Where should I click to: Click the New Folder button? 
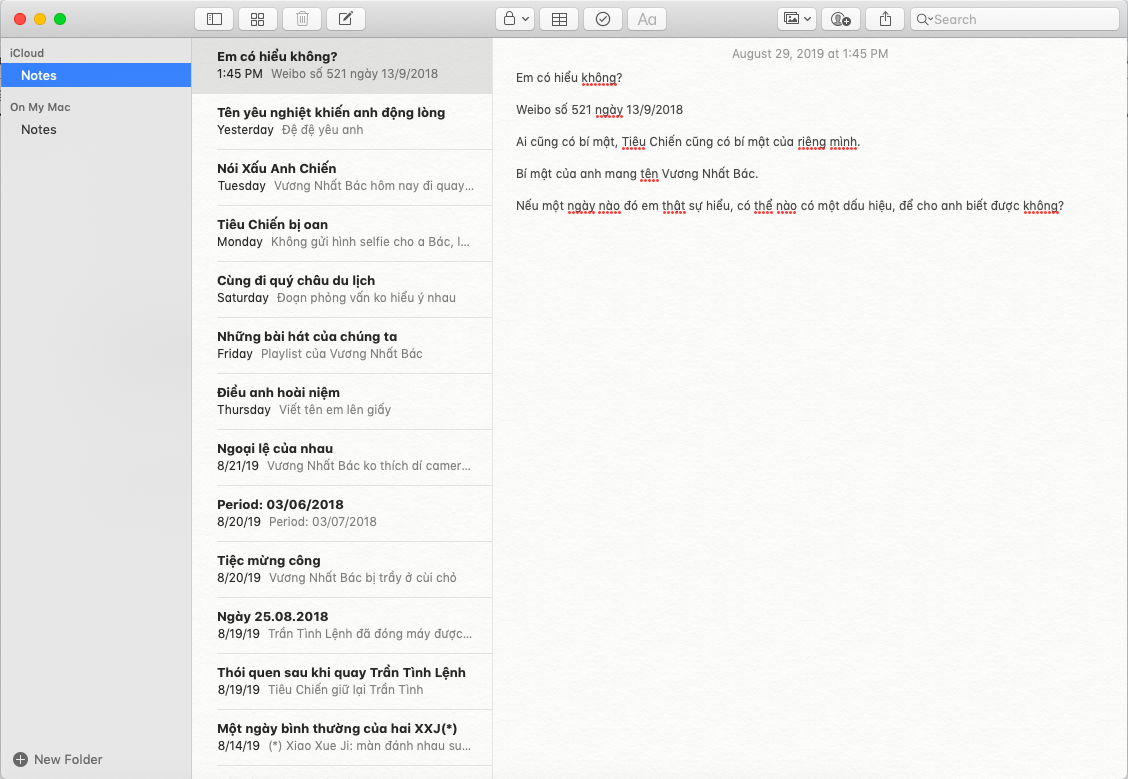click(x=58, y=759)
